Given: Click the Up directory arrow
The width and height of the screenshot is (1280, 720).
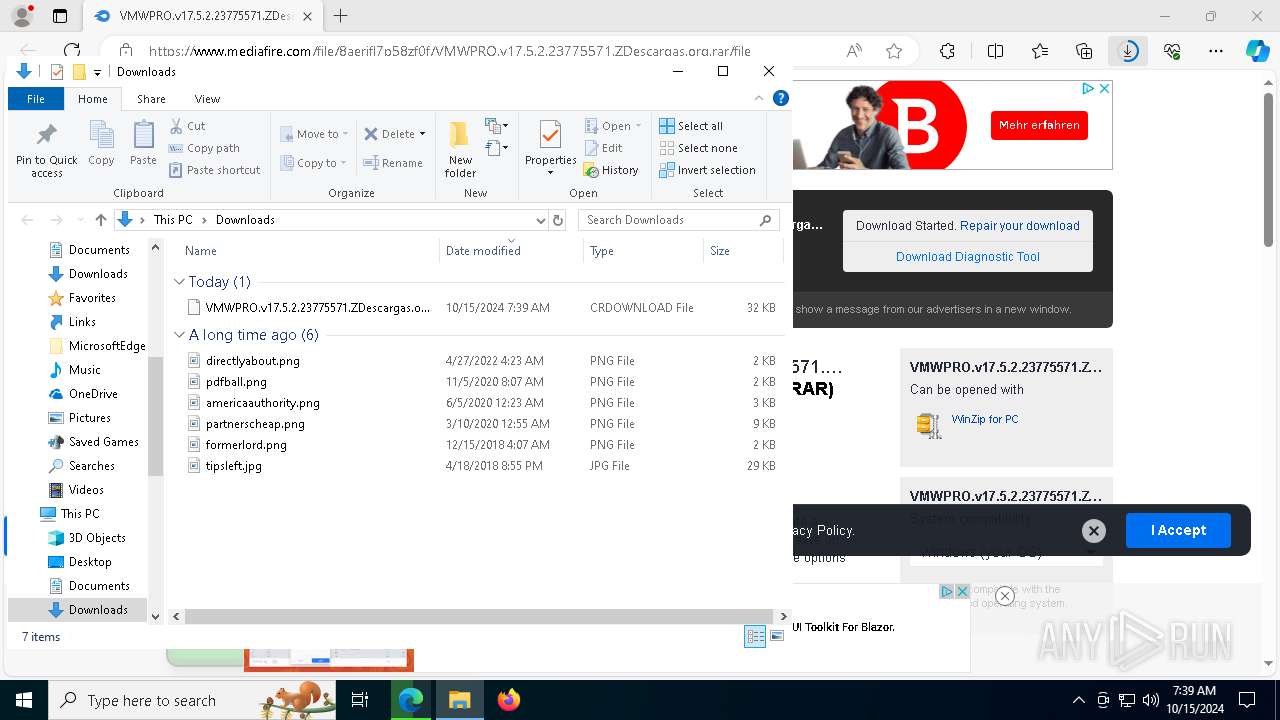Looking at the screenshot, I should tap(100, 220).
